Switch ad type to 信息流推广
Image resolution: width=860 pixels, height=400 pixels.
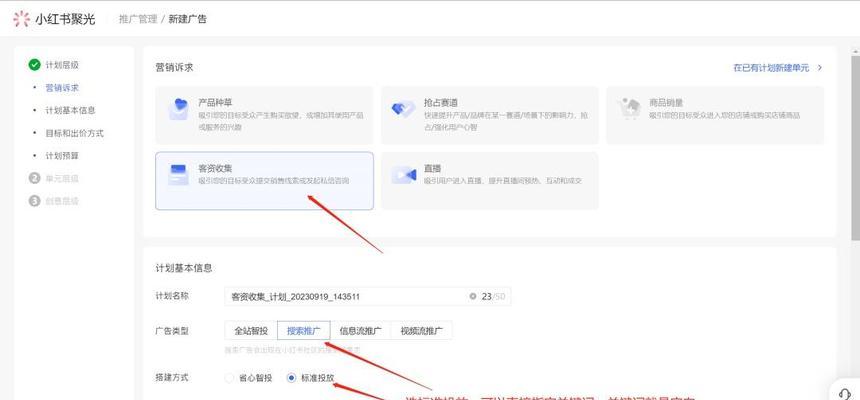coord(360,331)
